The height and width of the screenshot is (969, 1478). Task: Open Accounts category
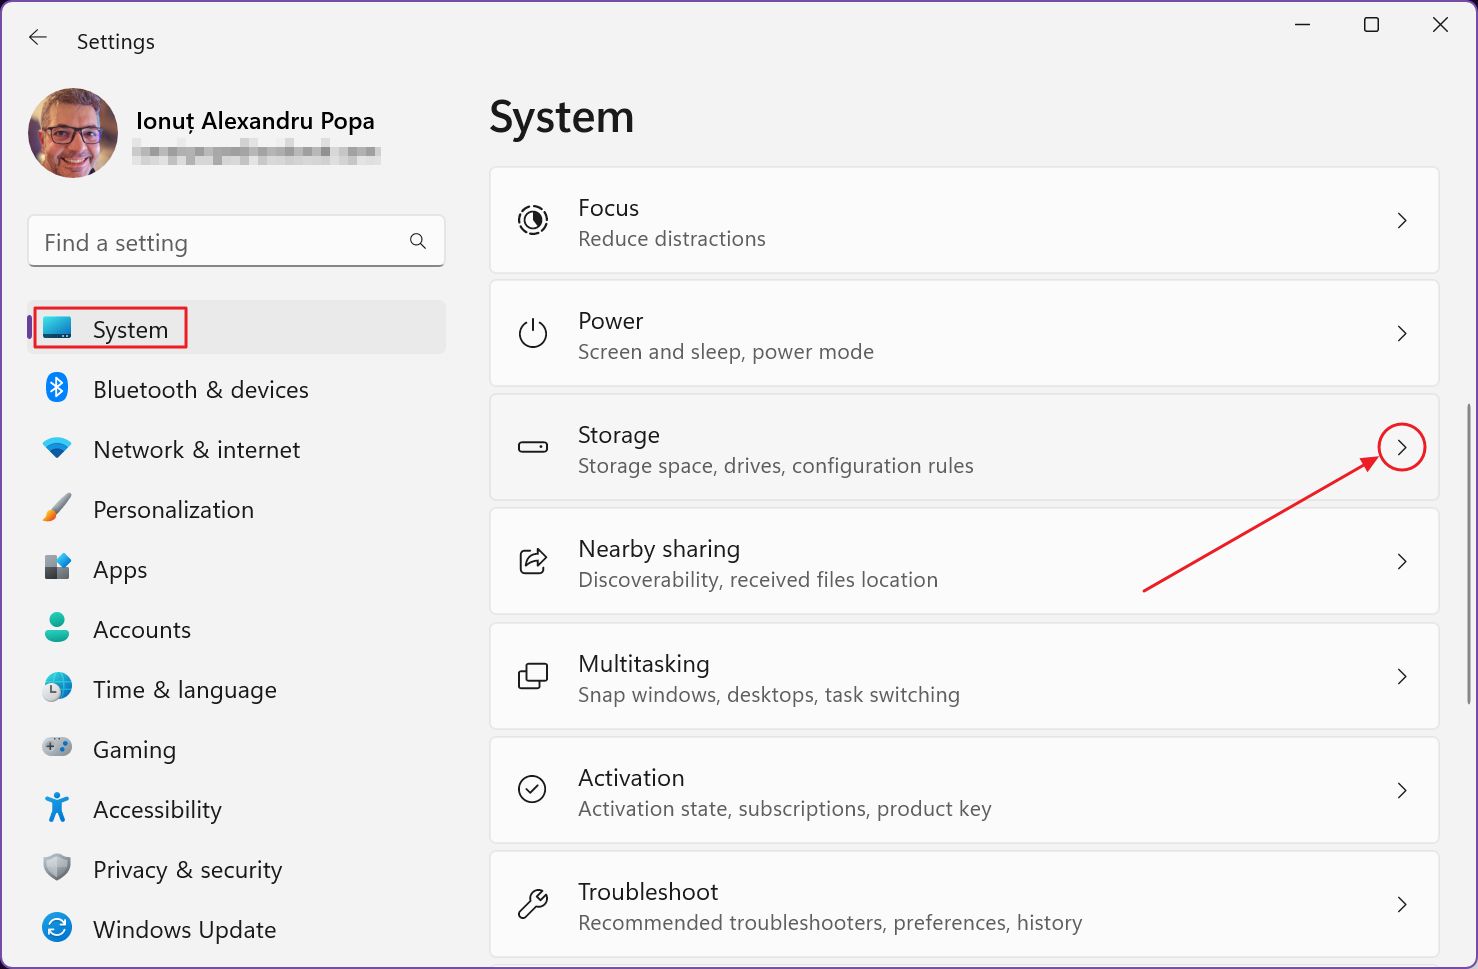pos(142,630)
